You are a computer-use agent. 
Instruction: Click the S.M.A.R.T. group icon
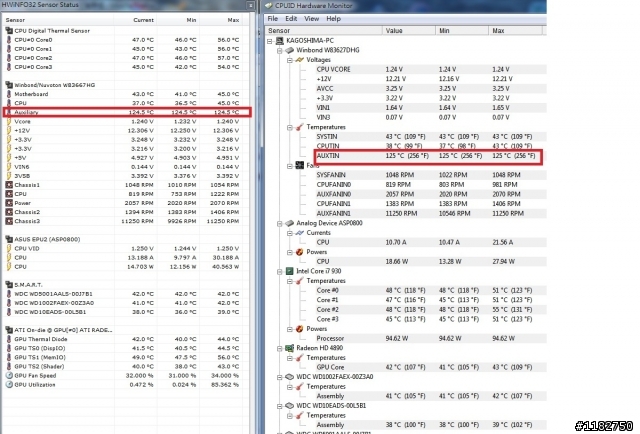[x=9, y=285]
